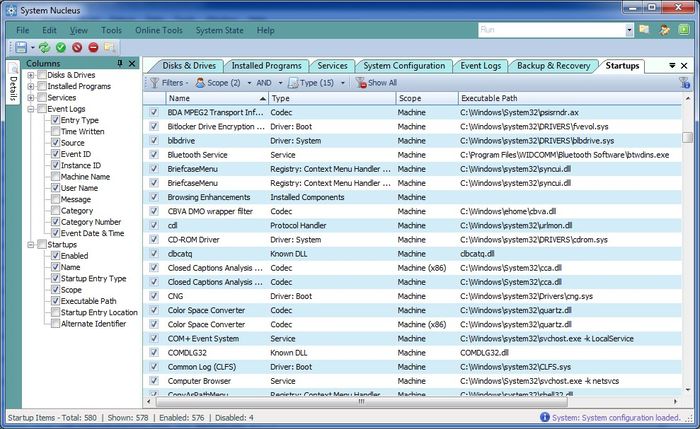Expand the Installed Programs tree node
Screen dimensions: 700x429
pos(31,86)
